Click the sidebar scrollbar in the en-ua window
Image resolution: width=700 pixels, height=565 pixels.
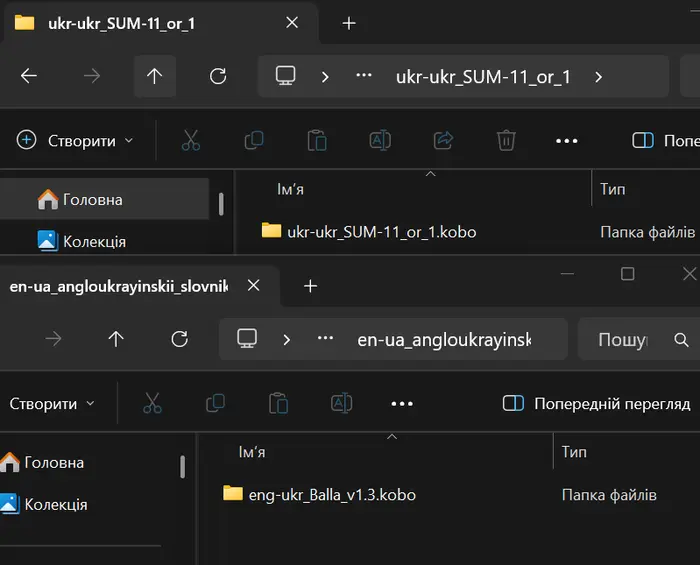(x=183, y=467)
